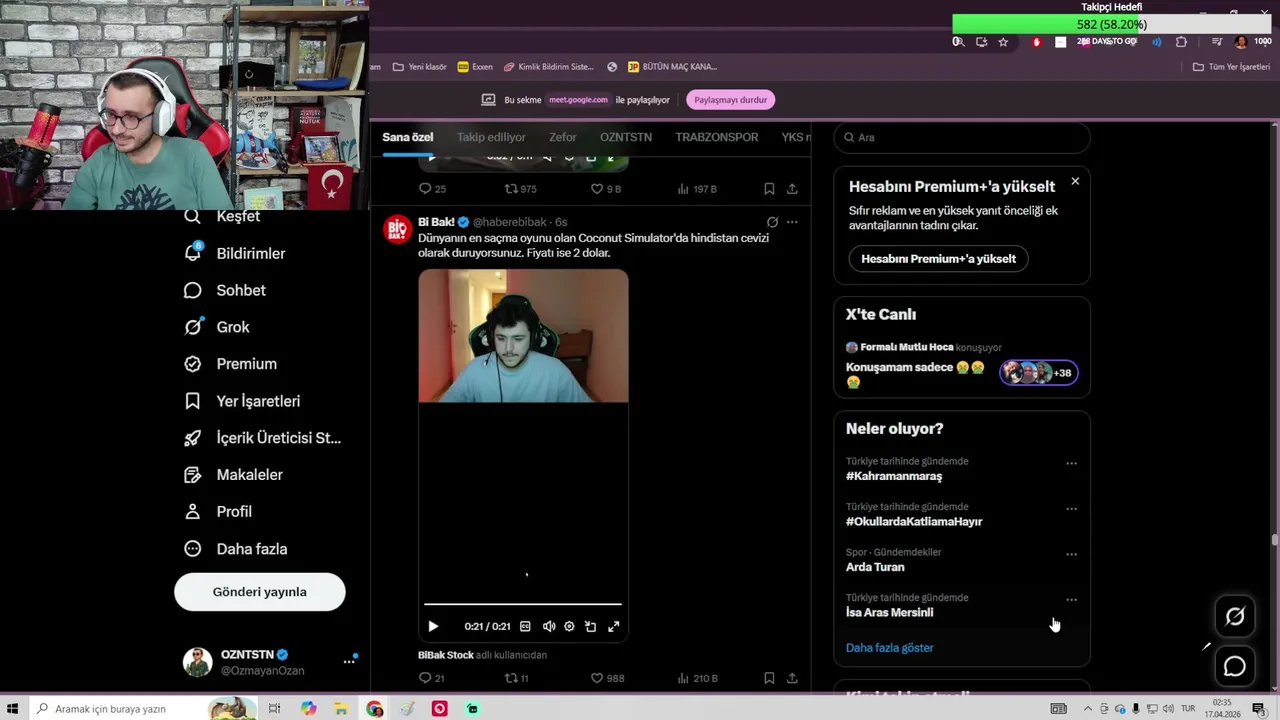1280x720 pixels.
Task: Play the Coconut Simulator video
Action: click(x=433, y=626)
